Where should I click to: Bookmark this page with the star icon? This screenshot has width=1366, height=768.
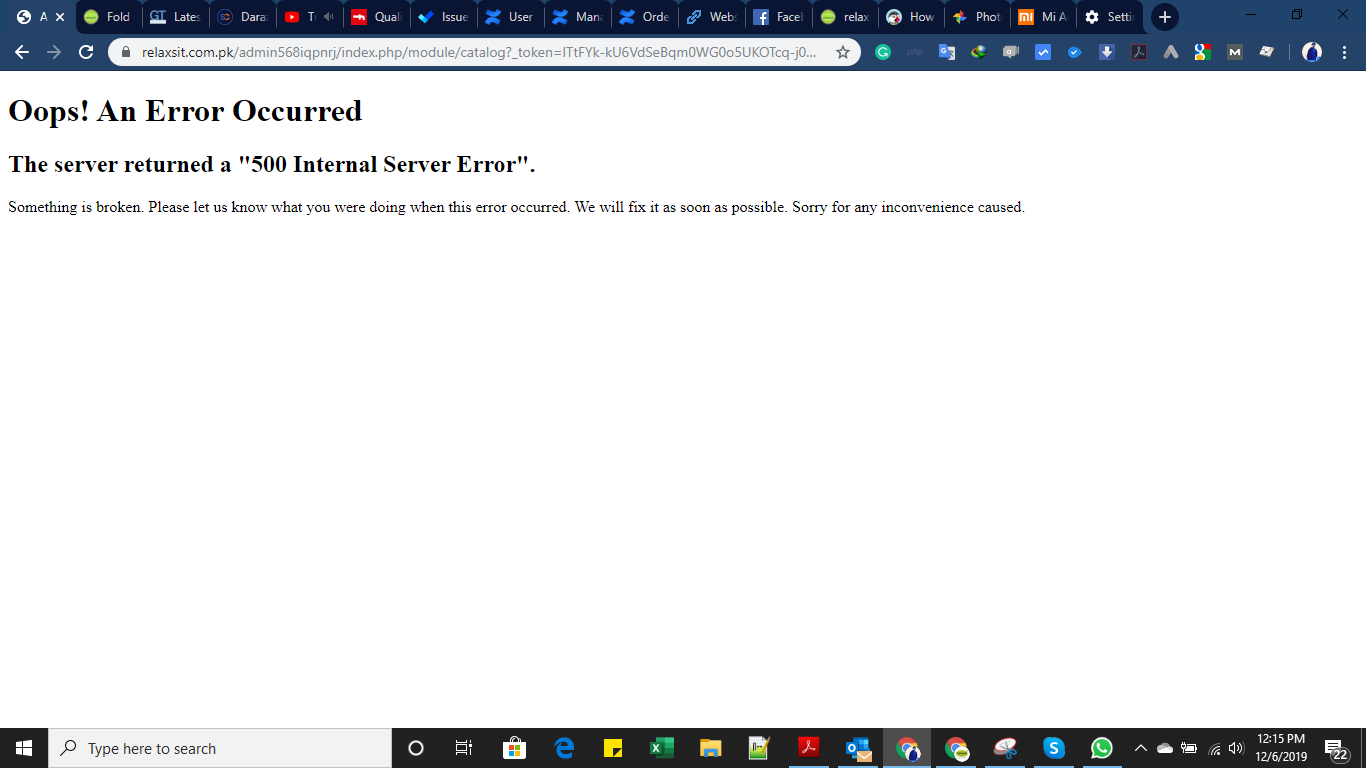843,52
